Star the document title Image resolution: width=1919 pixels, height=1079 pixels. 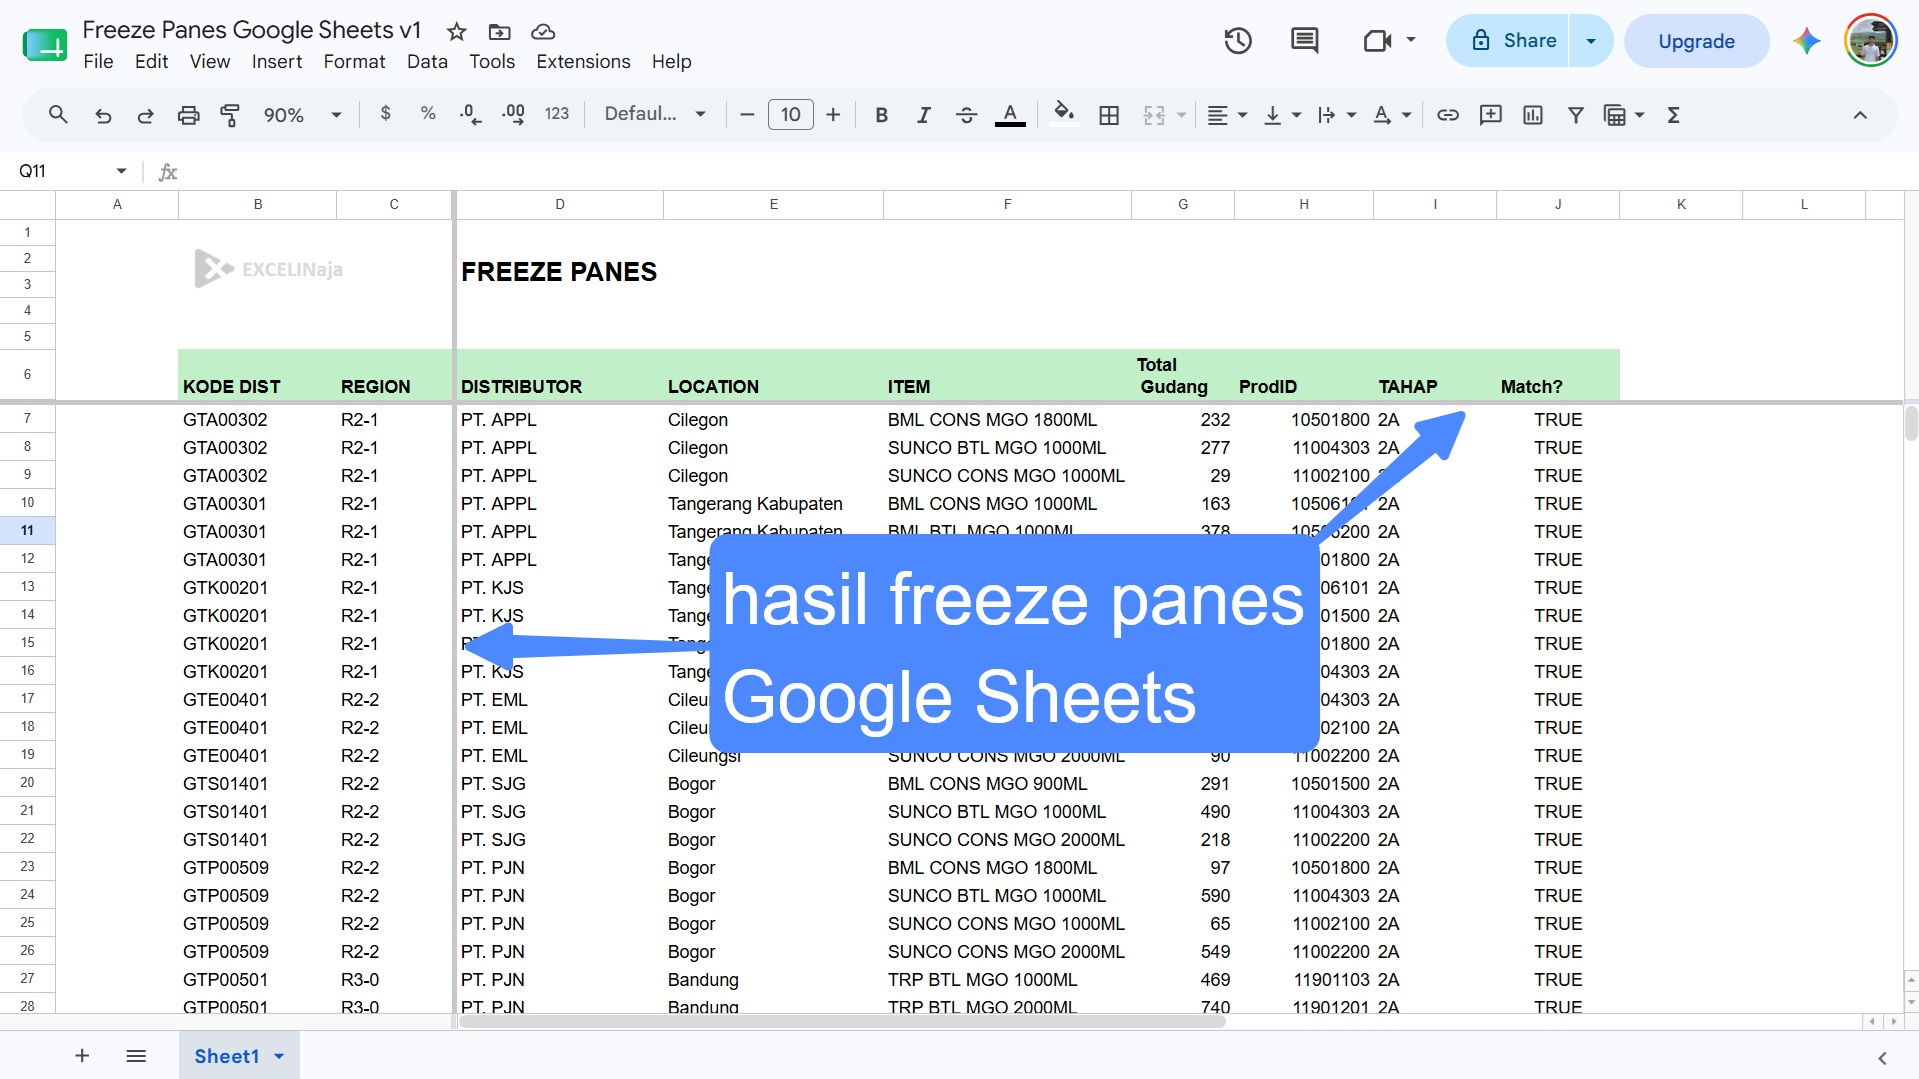tap(457, 31)
